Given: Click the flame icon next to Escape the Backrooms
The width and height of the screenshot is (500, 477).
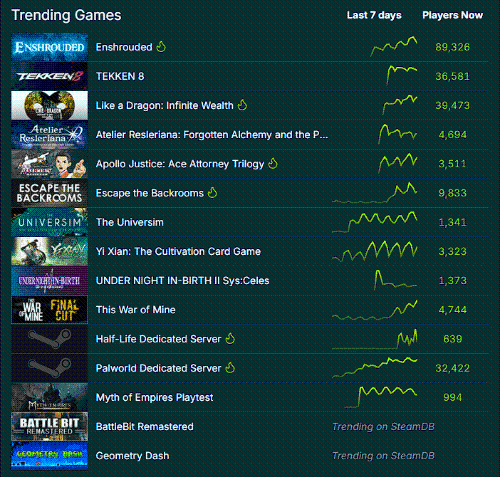Looking at the screenshot, I should [212, 193].
